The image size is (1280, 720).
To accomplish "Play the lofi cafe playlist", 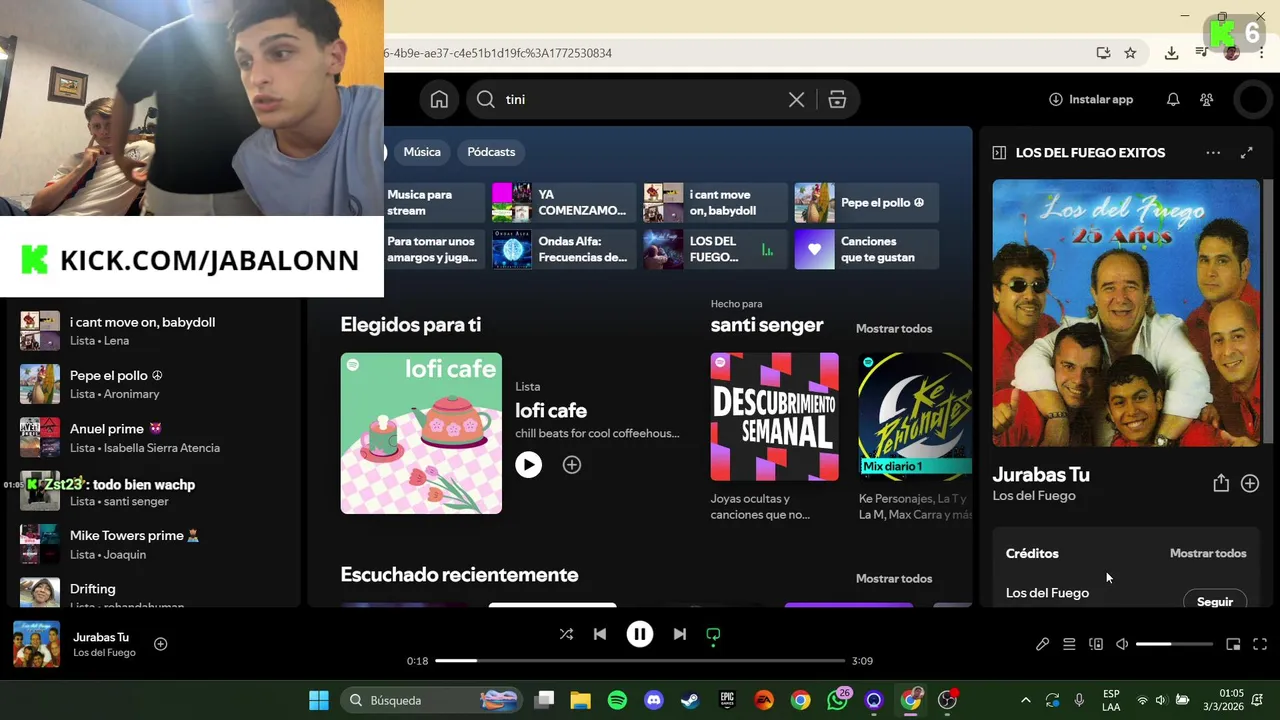I will point(528,464).
